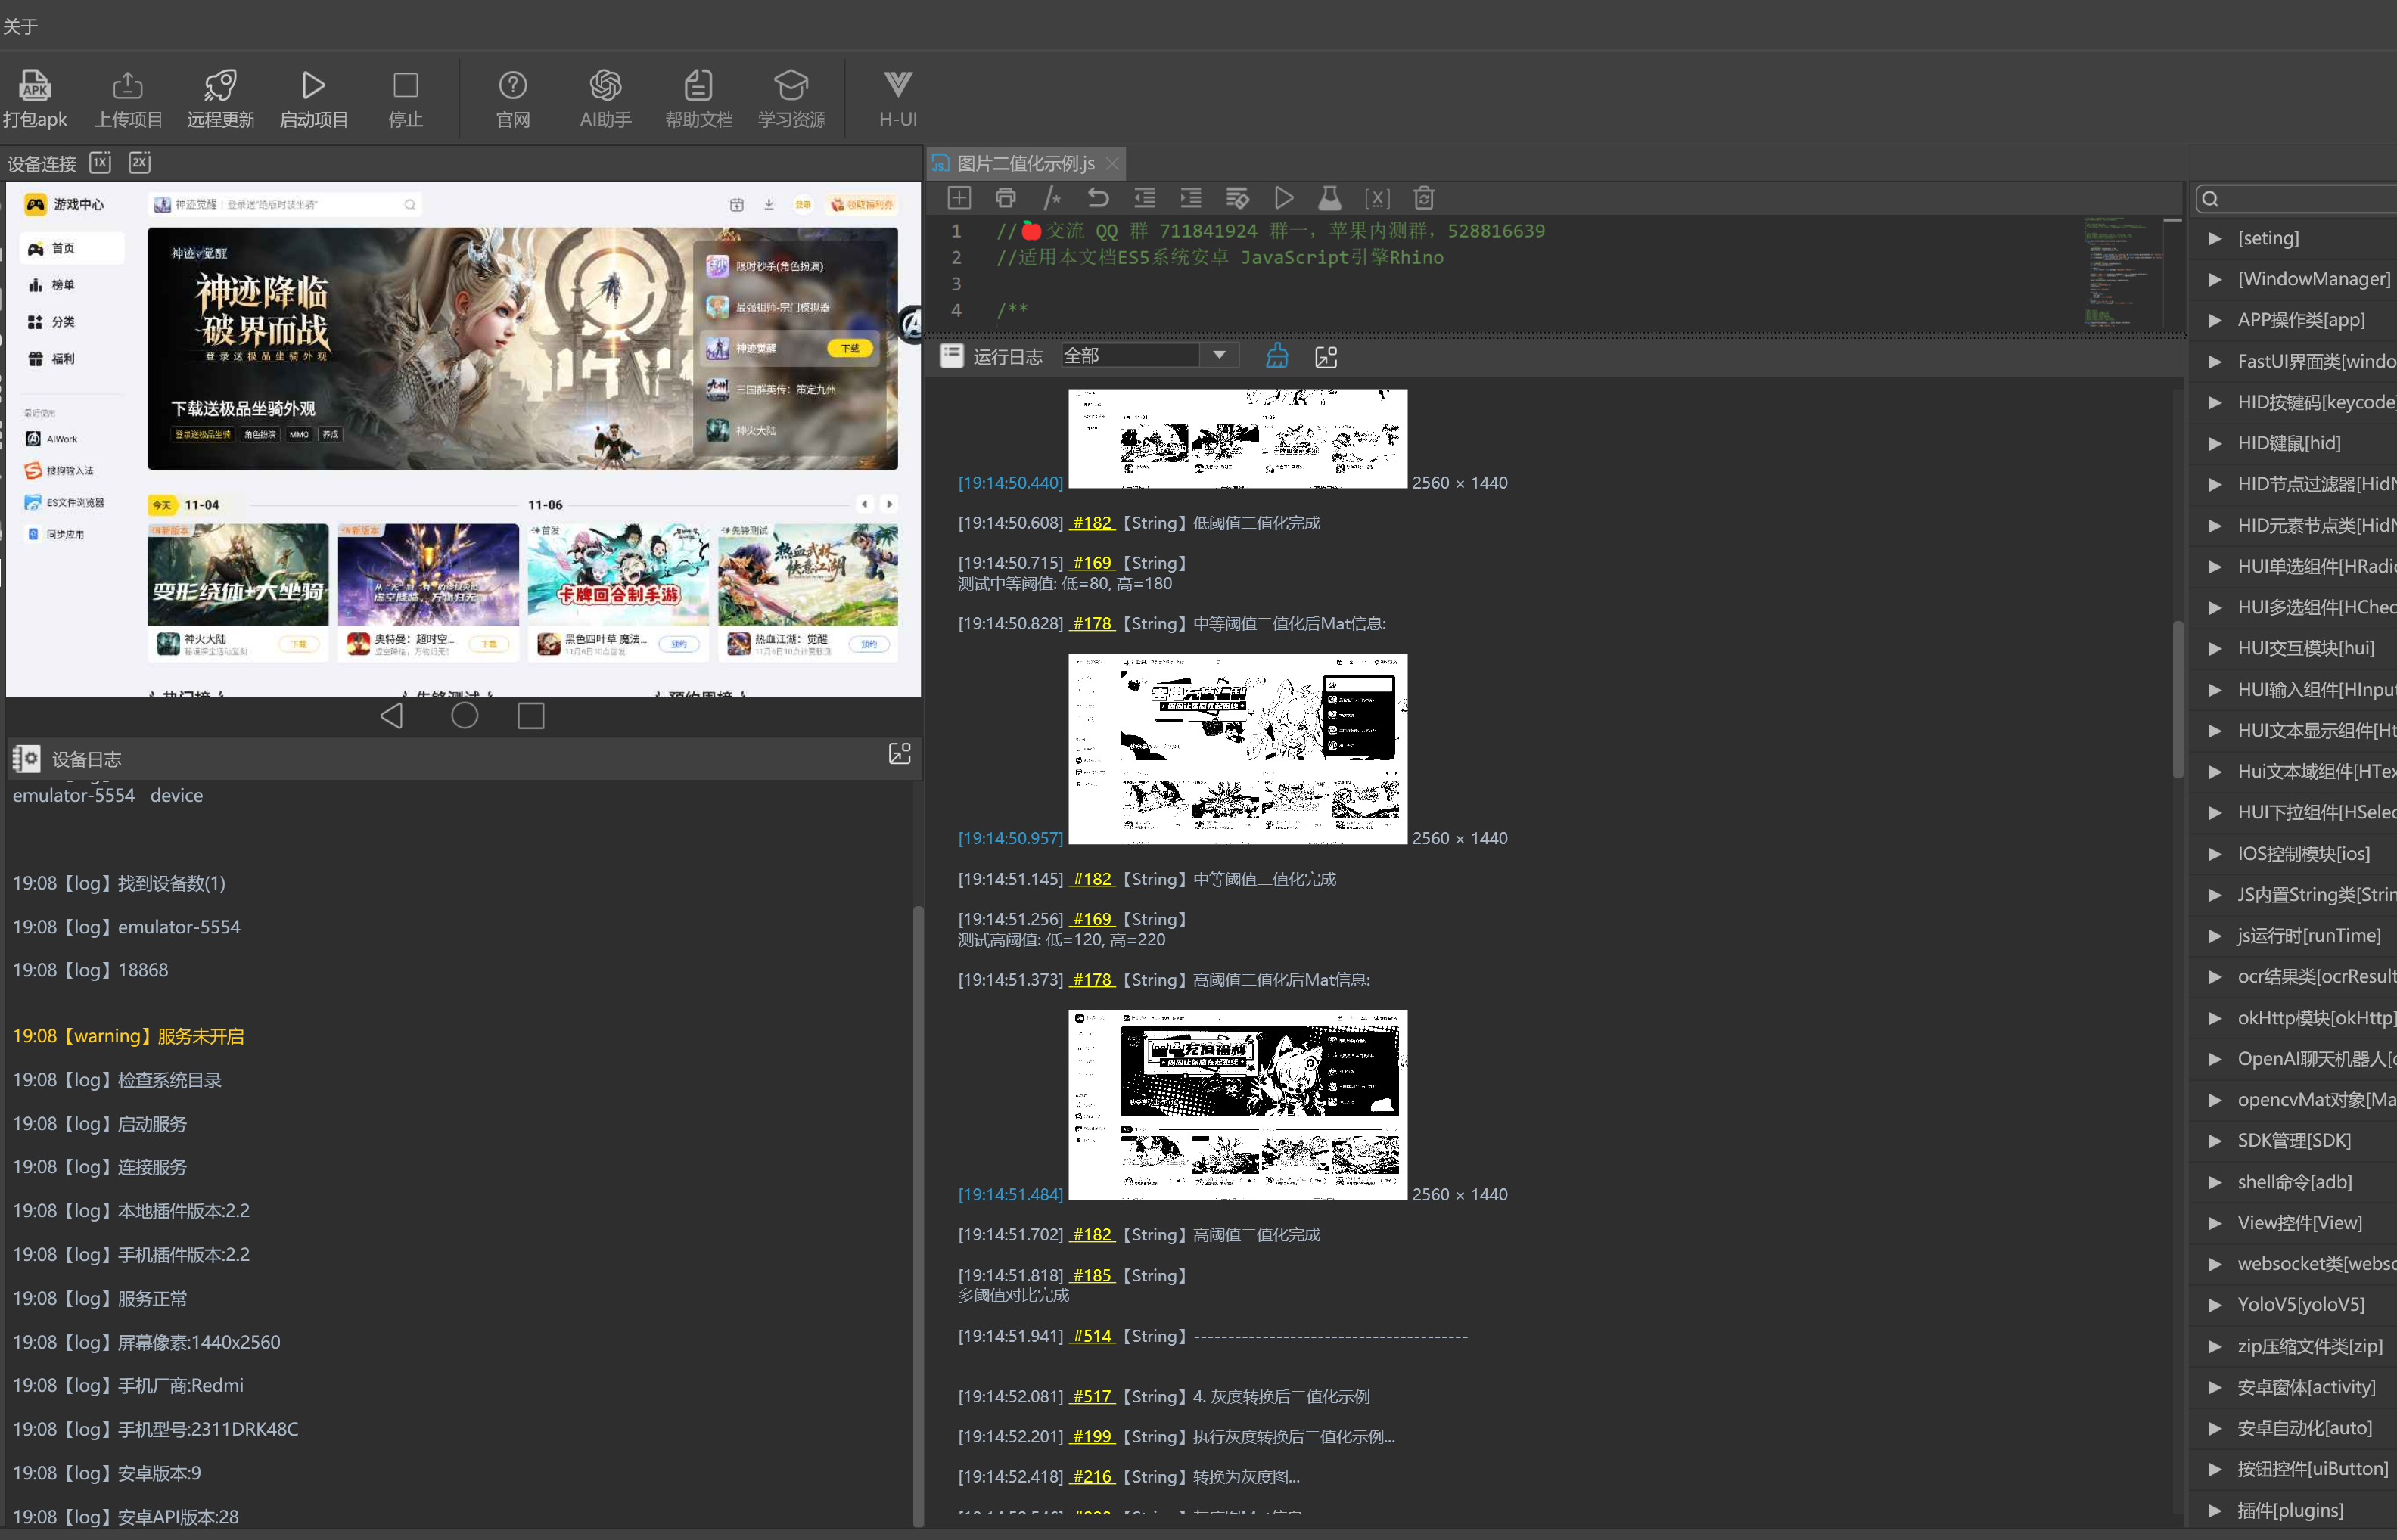Switch to 图片二值化示例.js tab
The height and width of the screenshot is (1540, 2397).
pyautogui.click(x=1025, y=163)
